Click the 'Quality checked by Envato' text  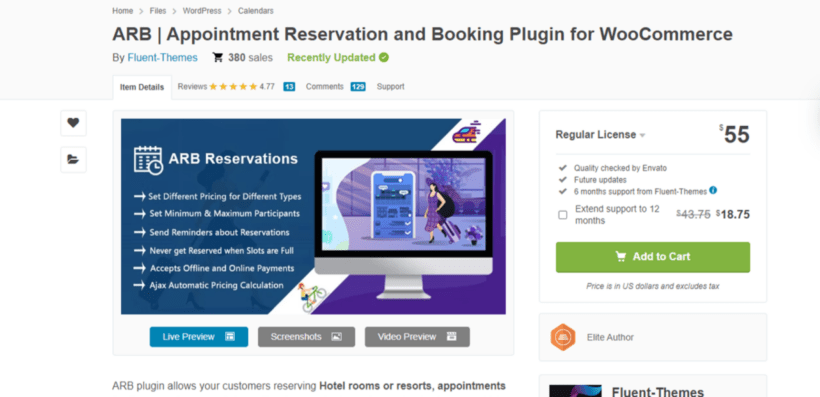(620, 168)
